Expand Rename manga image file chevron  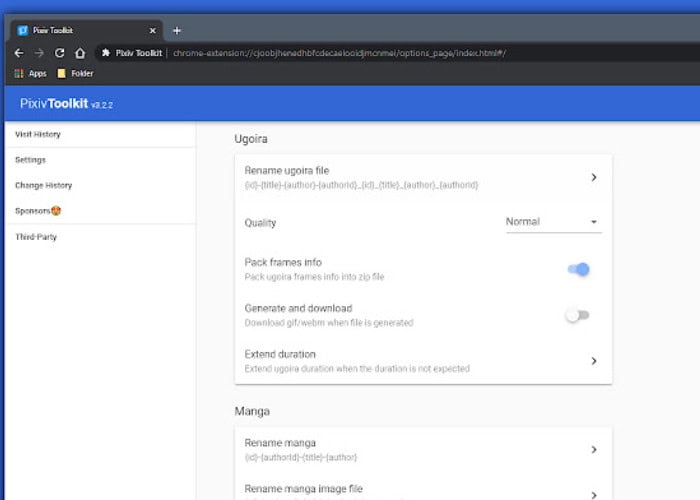(x=594, y=495)
